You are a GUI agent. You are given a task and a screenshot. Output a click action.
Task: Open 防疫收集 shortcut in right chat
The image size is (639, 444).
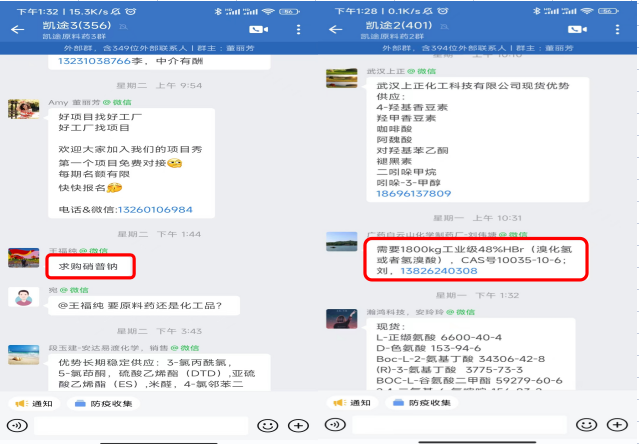(x=422, y=402)
